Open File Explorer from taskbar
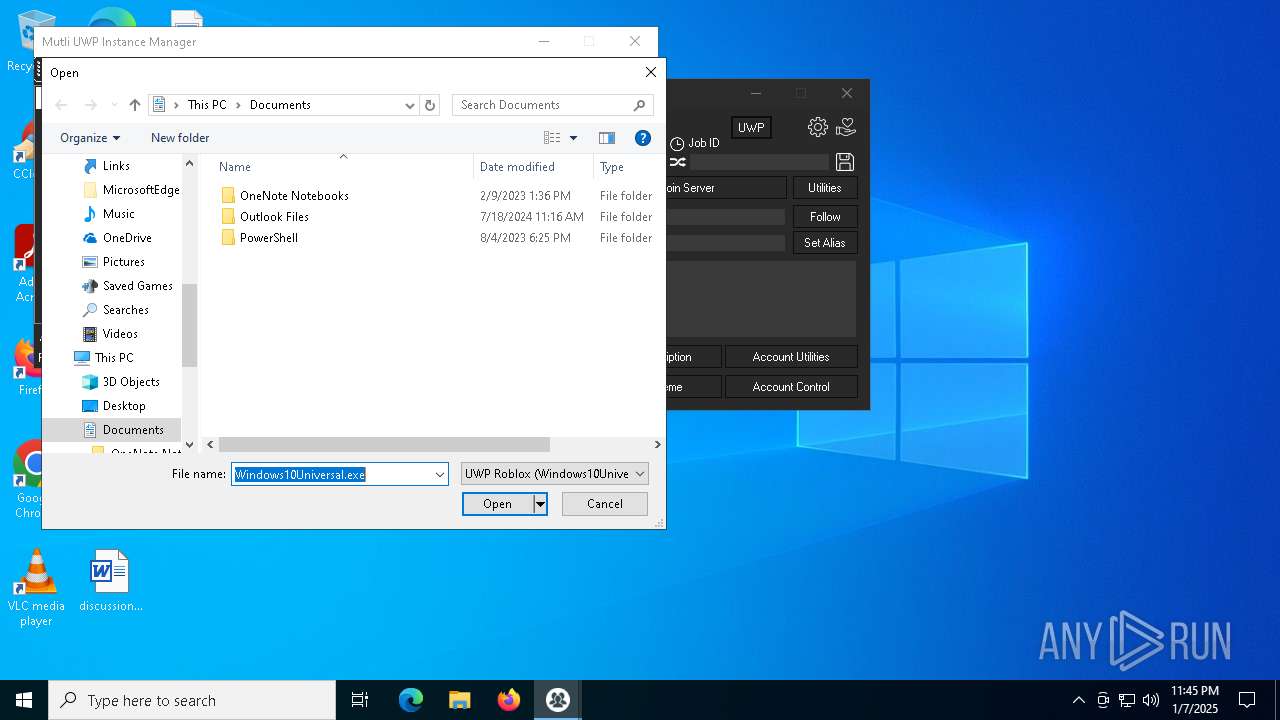Screen dimensions: 1280x720 (x=460, y=700)
